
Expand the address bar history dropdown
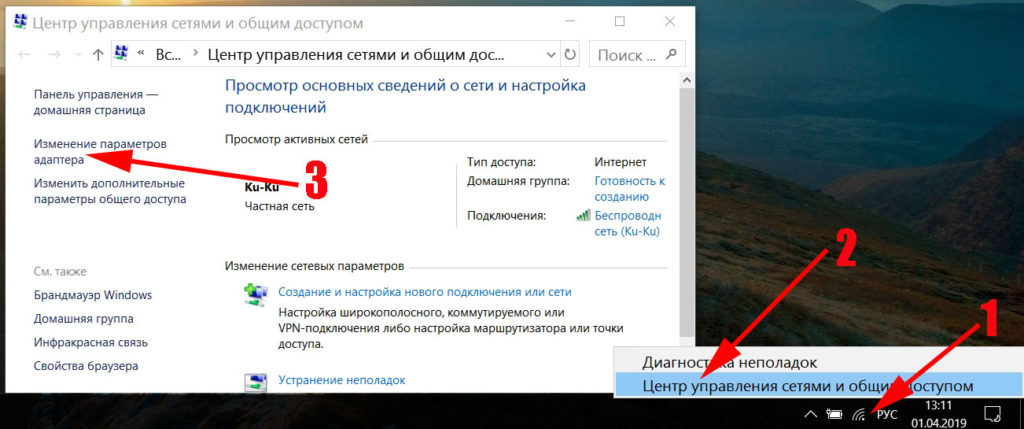tap(547, 53)
